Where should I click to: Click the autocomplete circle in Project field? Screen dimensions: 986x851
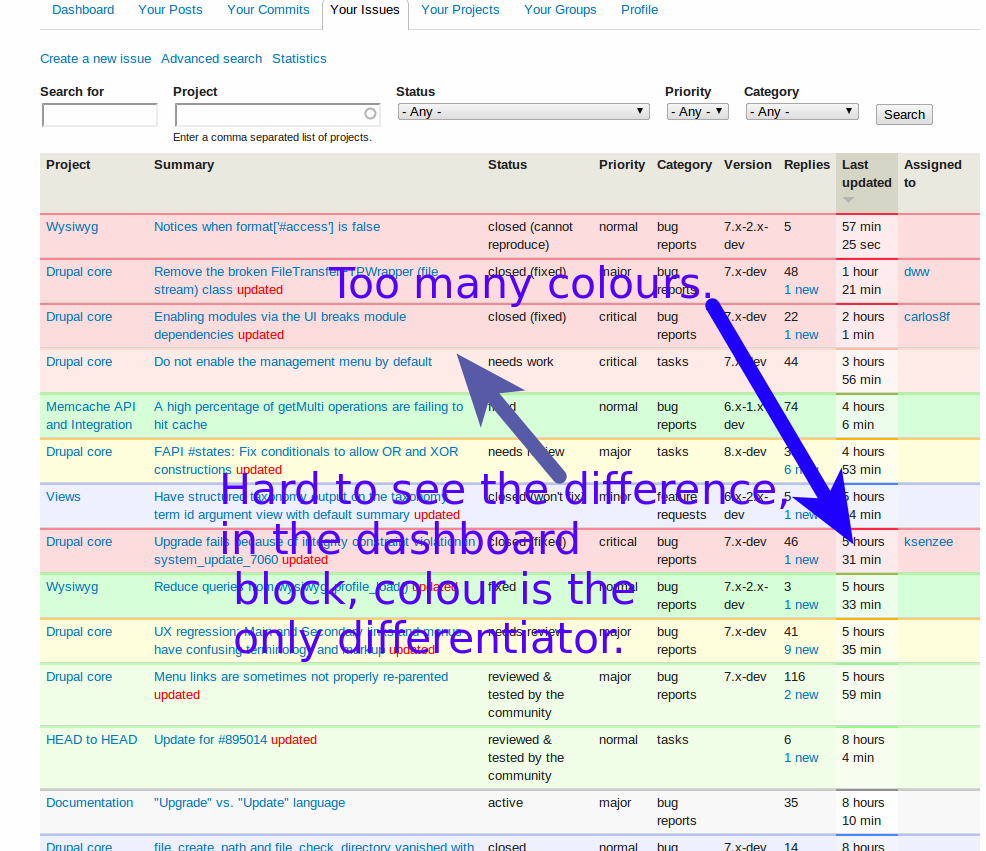[x=370, y=114]
